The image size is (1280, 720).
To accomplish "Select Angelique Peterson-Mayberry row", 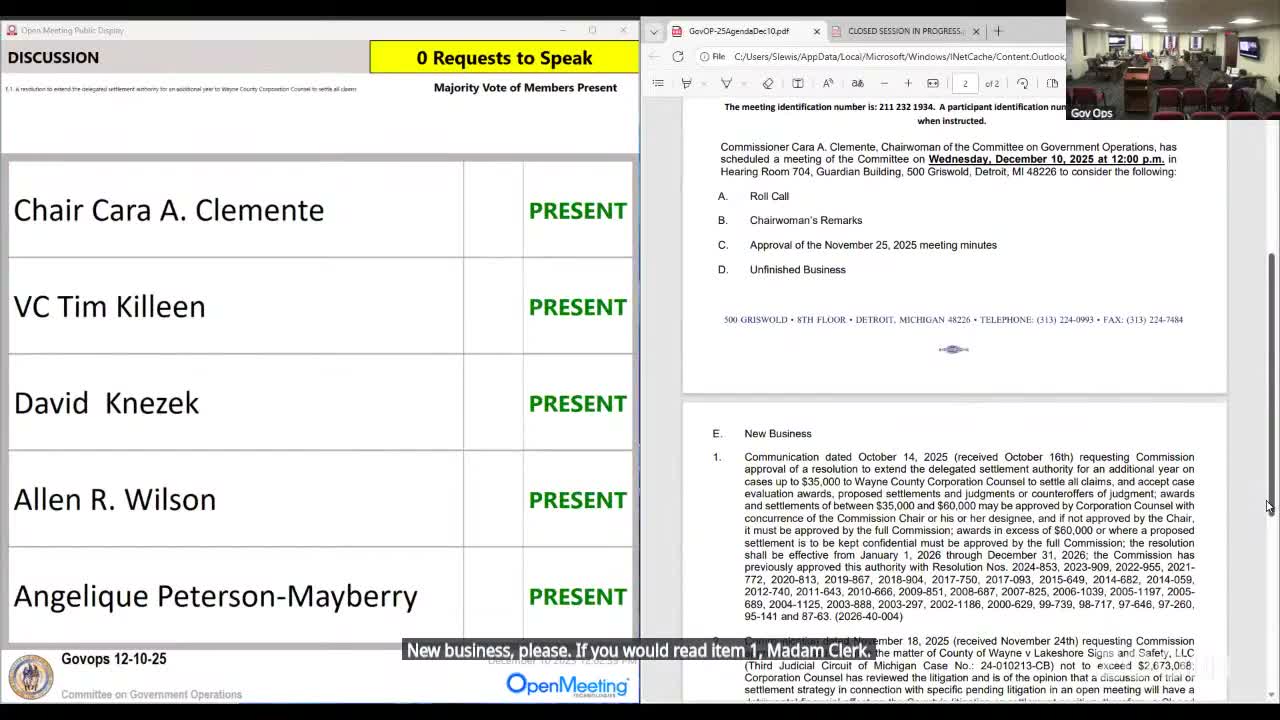I will click(x=320, y=595).
